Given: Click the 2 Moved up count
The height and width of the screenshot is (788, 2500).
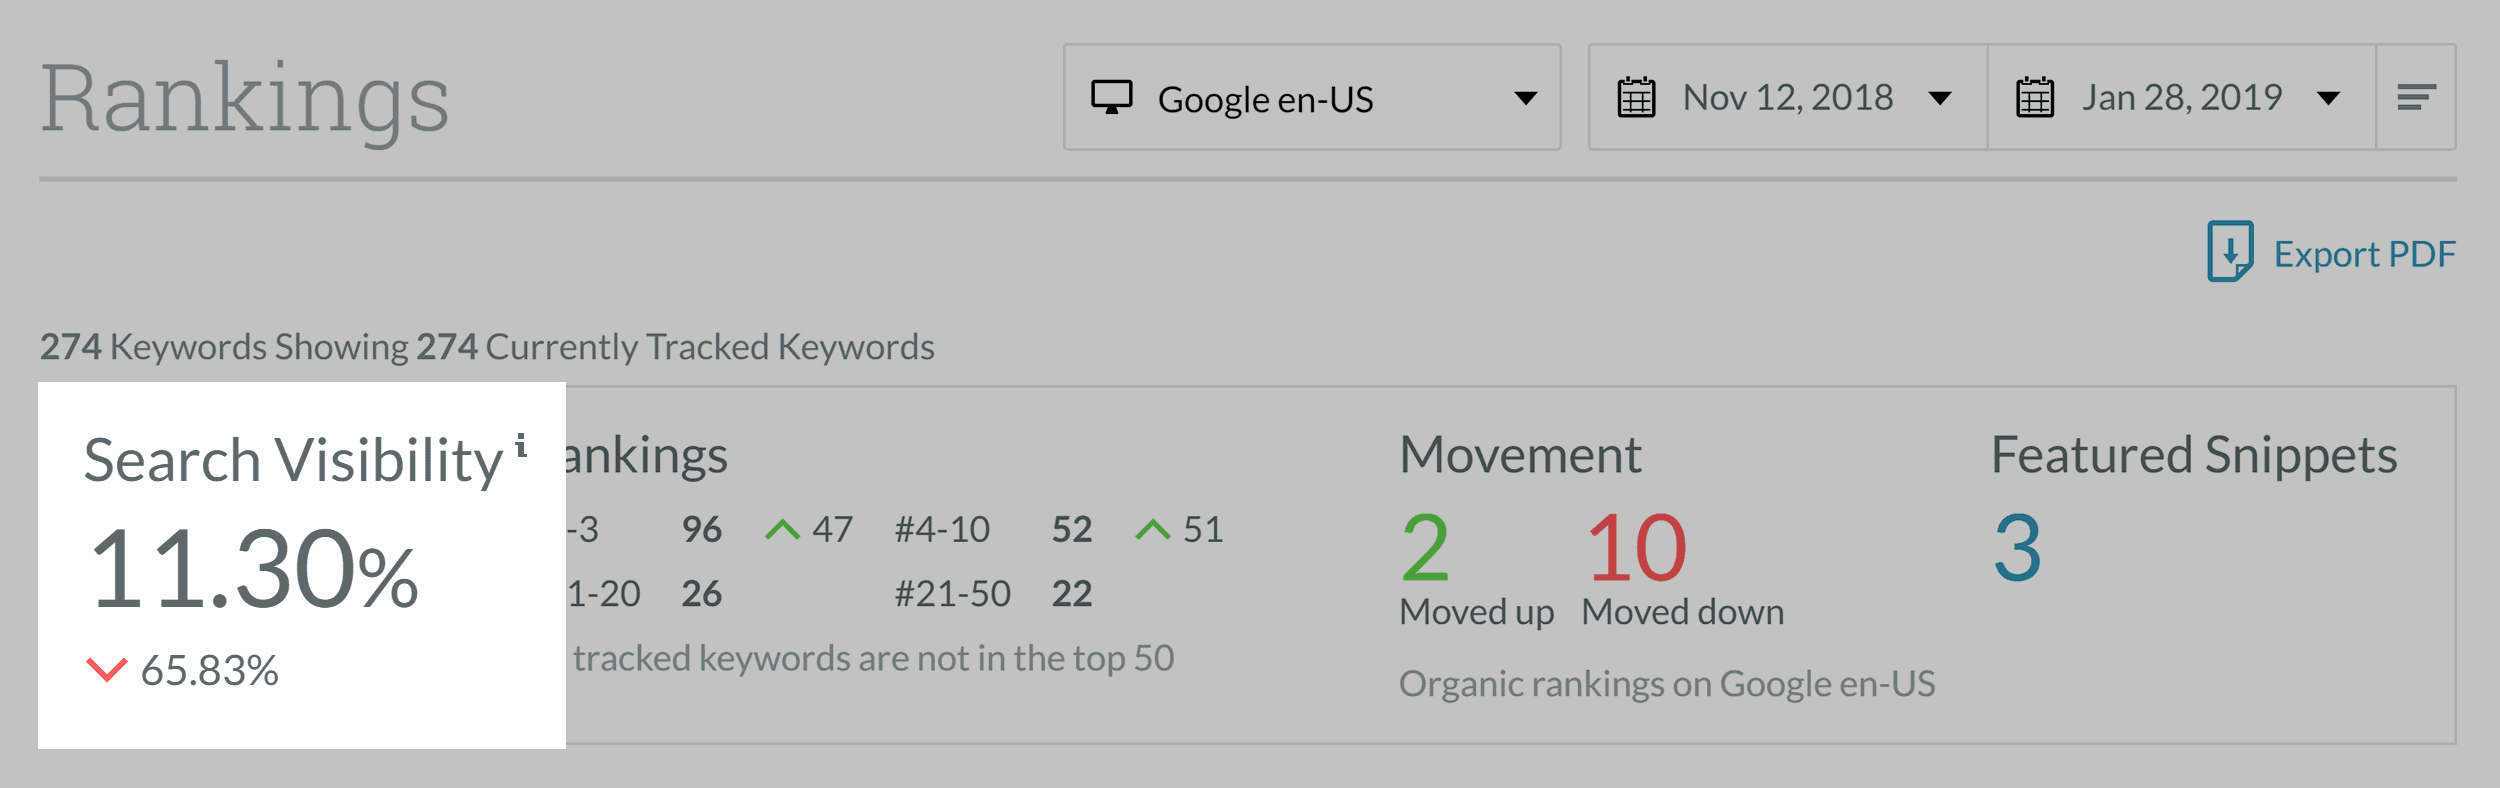Looking at the screenshot, I should [1425, 547].
